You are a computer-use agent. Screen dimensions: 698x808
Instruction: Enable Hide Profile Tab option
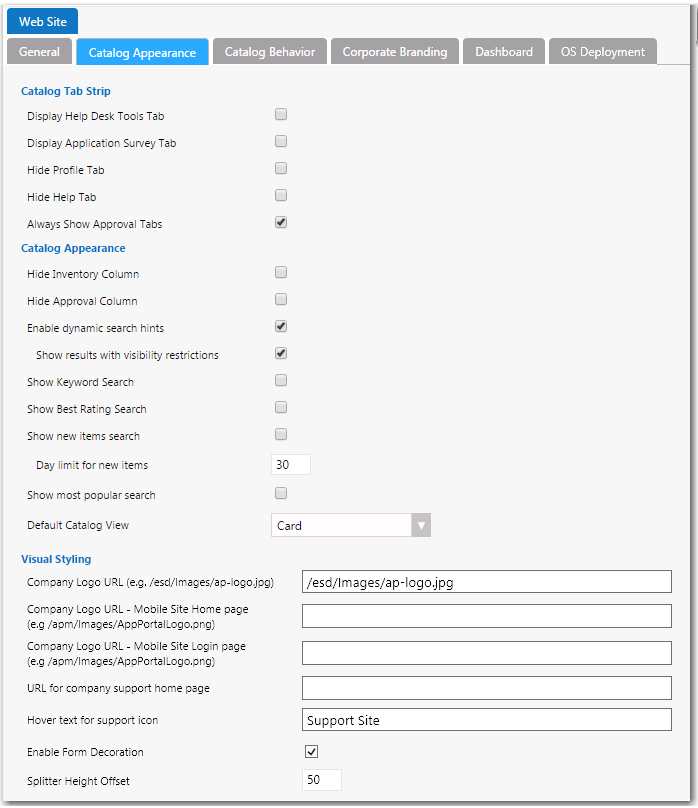coord(280,167)
